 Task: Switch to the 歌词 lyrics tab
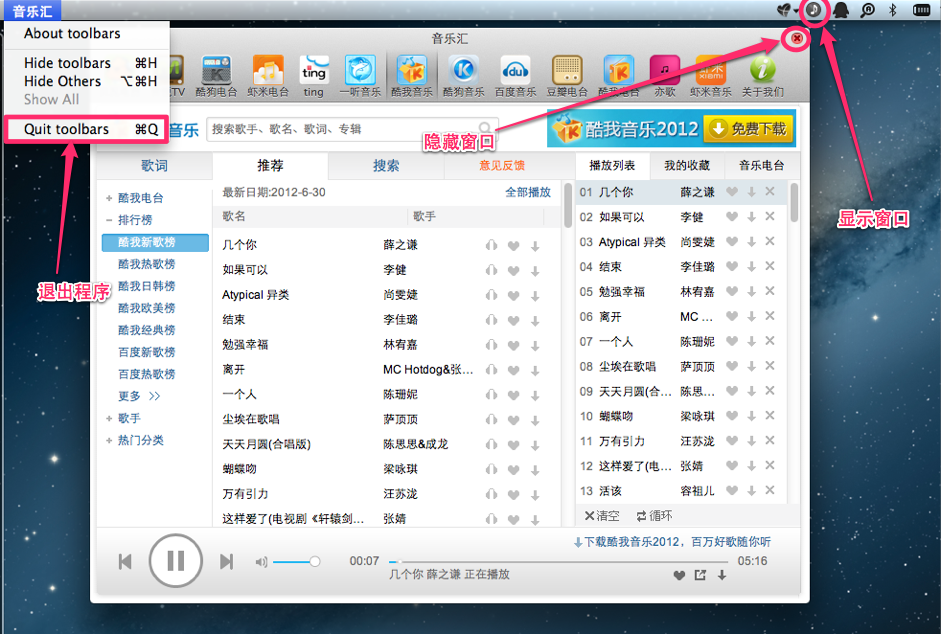154,166
